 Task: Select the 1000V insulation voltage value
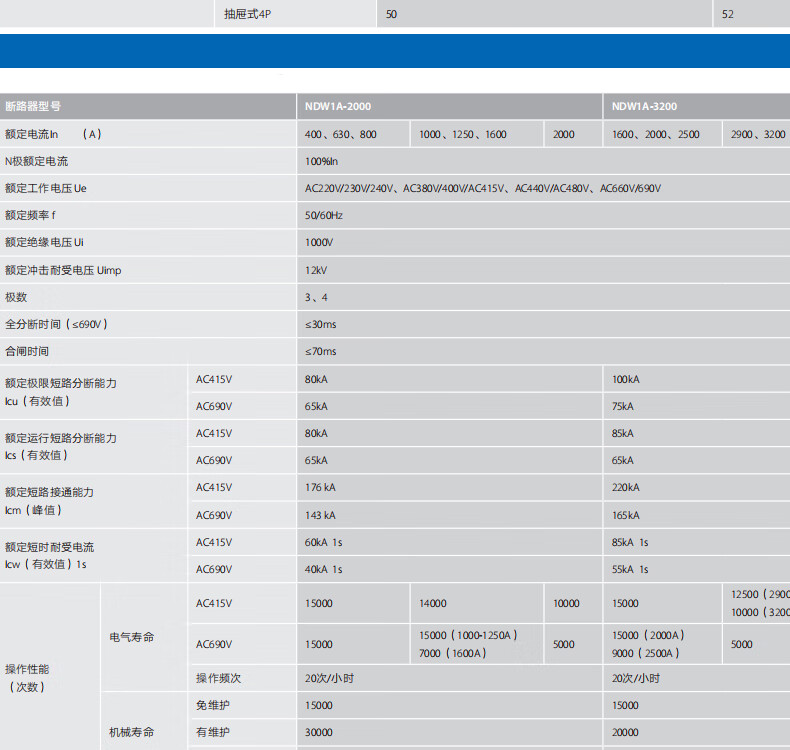[x=319, y=243]
